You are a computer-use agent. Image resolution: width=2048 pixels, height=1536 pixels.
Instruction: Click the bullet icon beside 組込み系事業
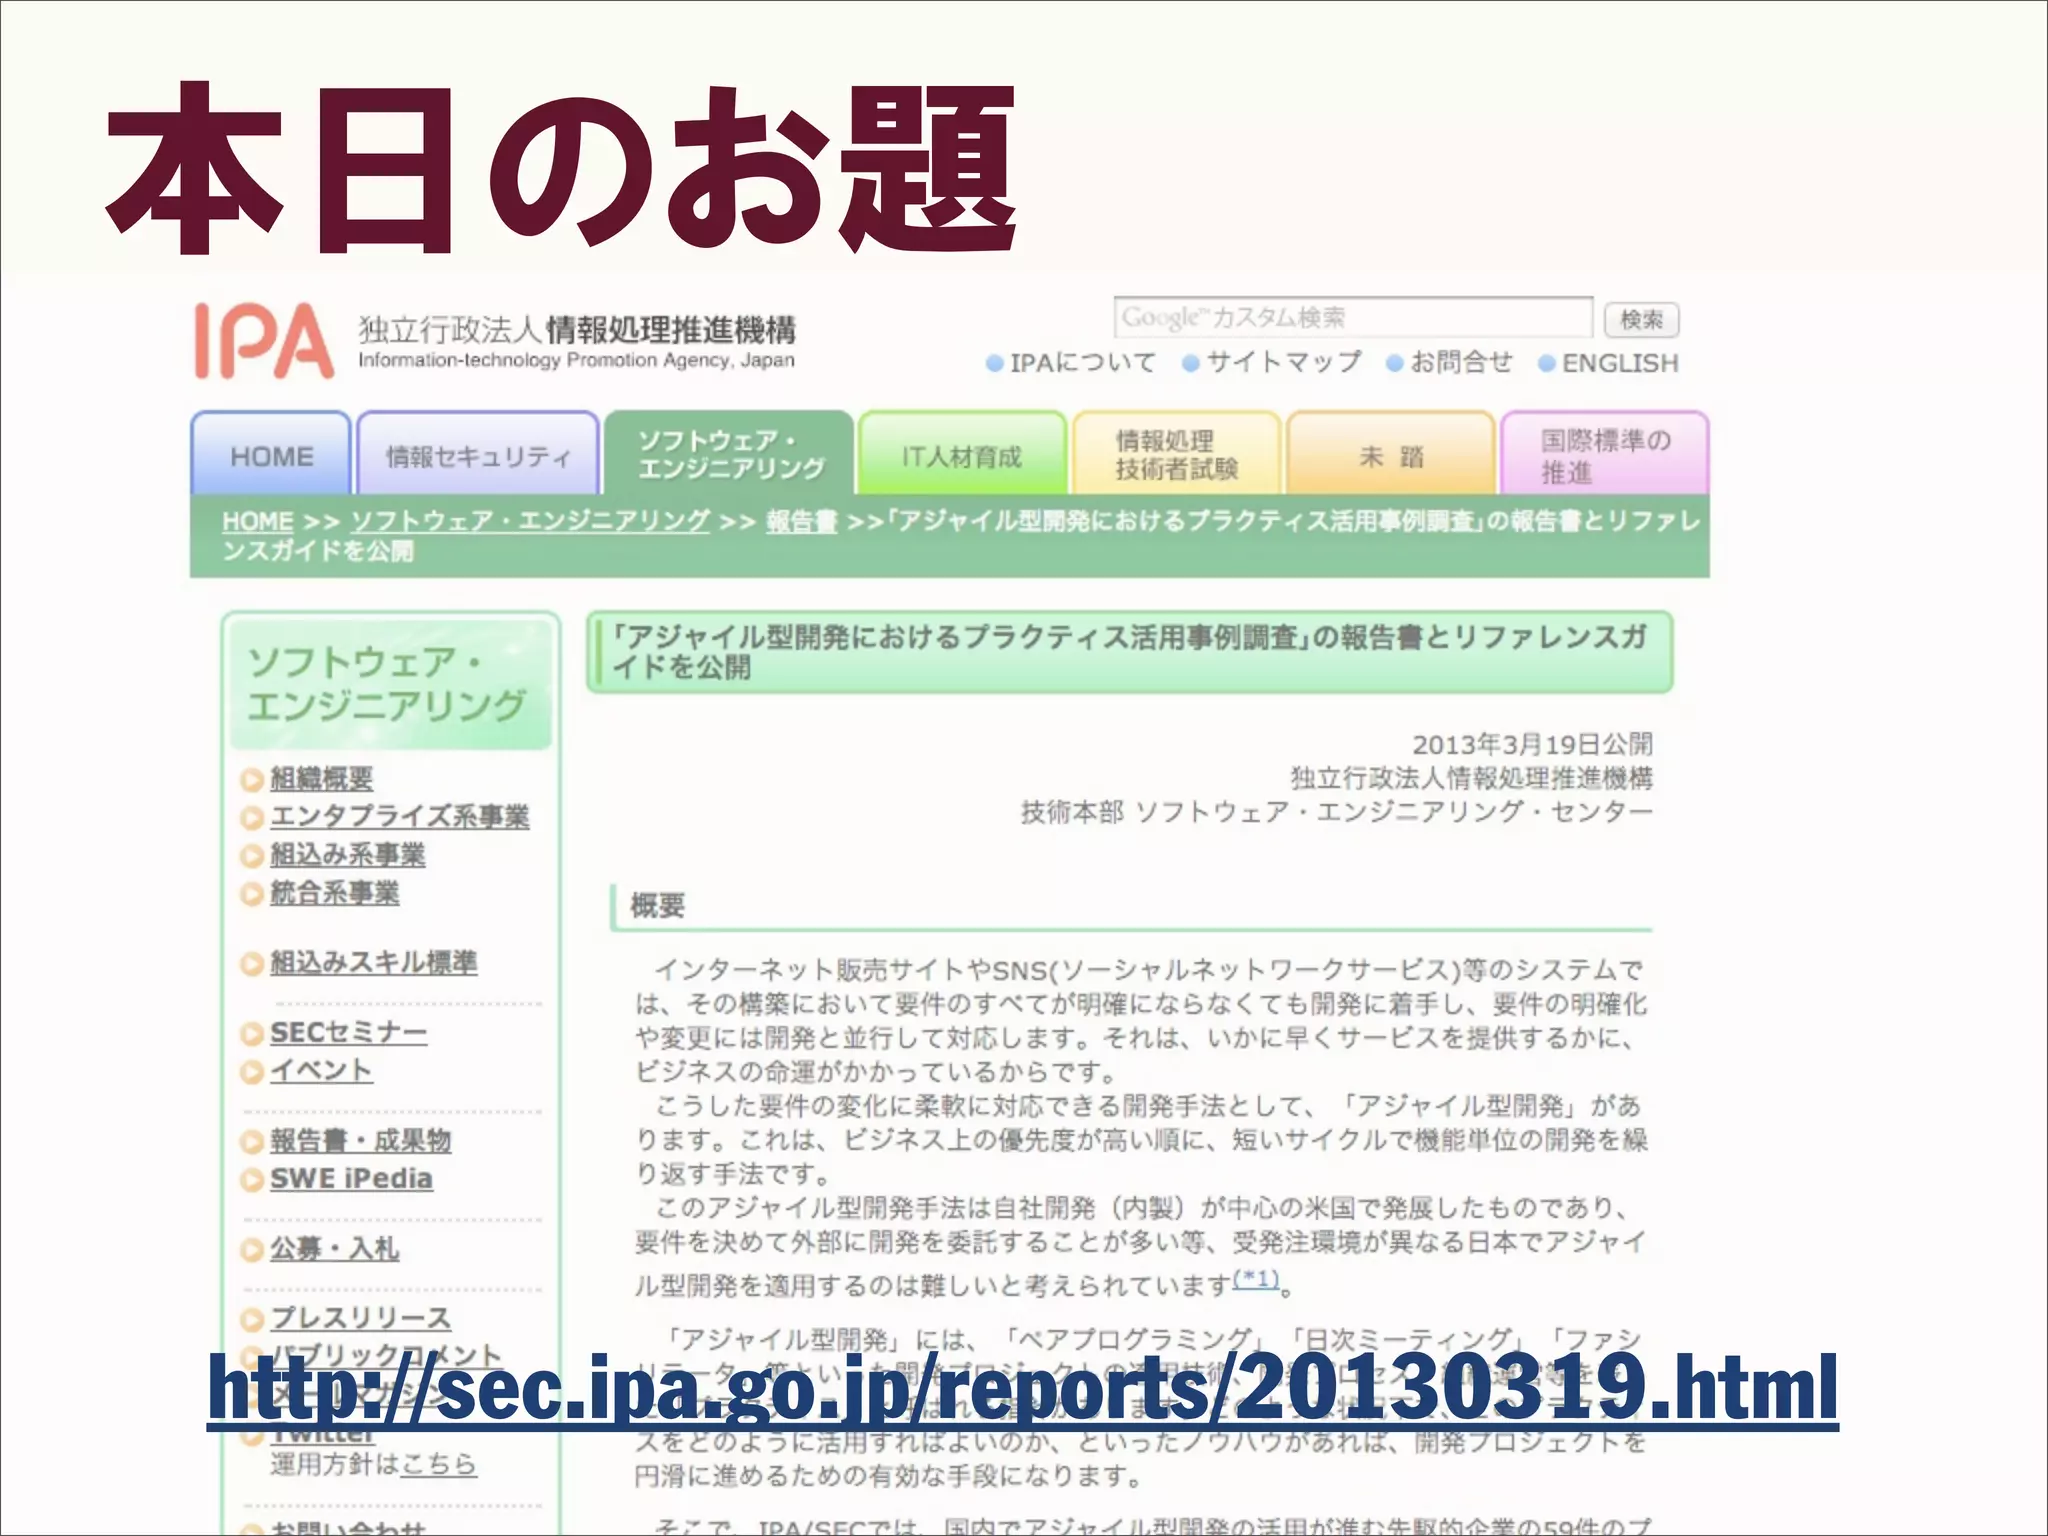click(x=252, y=856)
